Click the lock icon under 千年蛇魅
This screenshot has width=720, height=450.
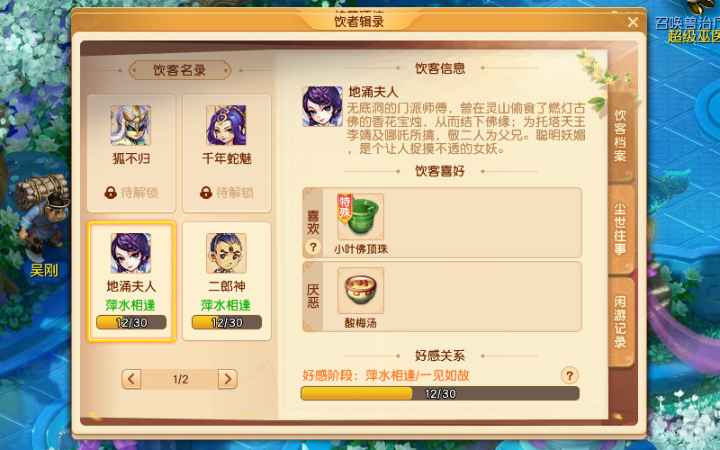[206, 192]
